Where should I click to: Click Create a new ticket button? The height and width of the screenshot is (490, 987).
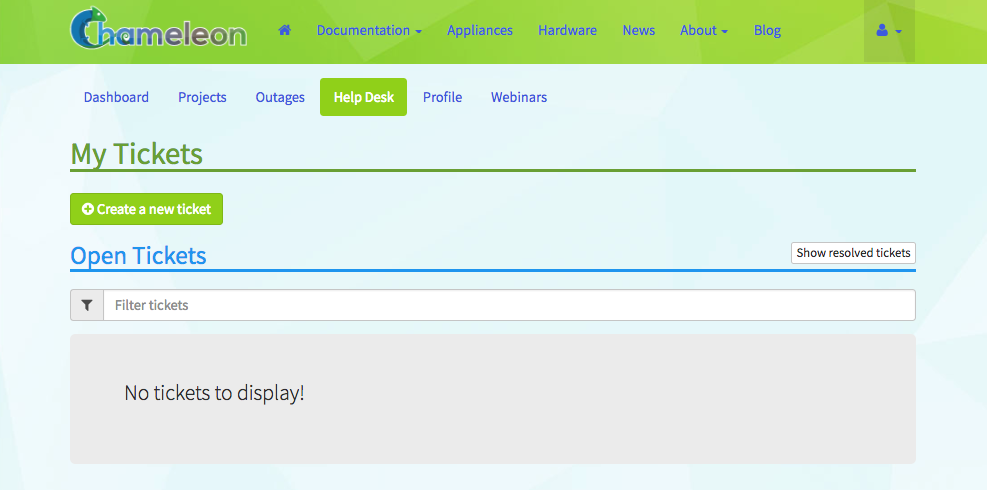146,209
